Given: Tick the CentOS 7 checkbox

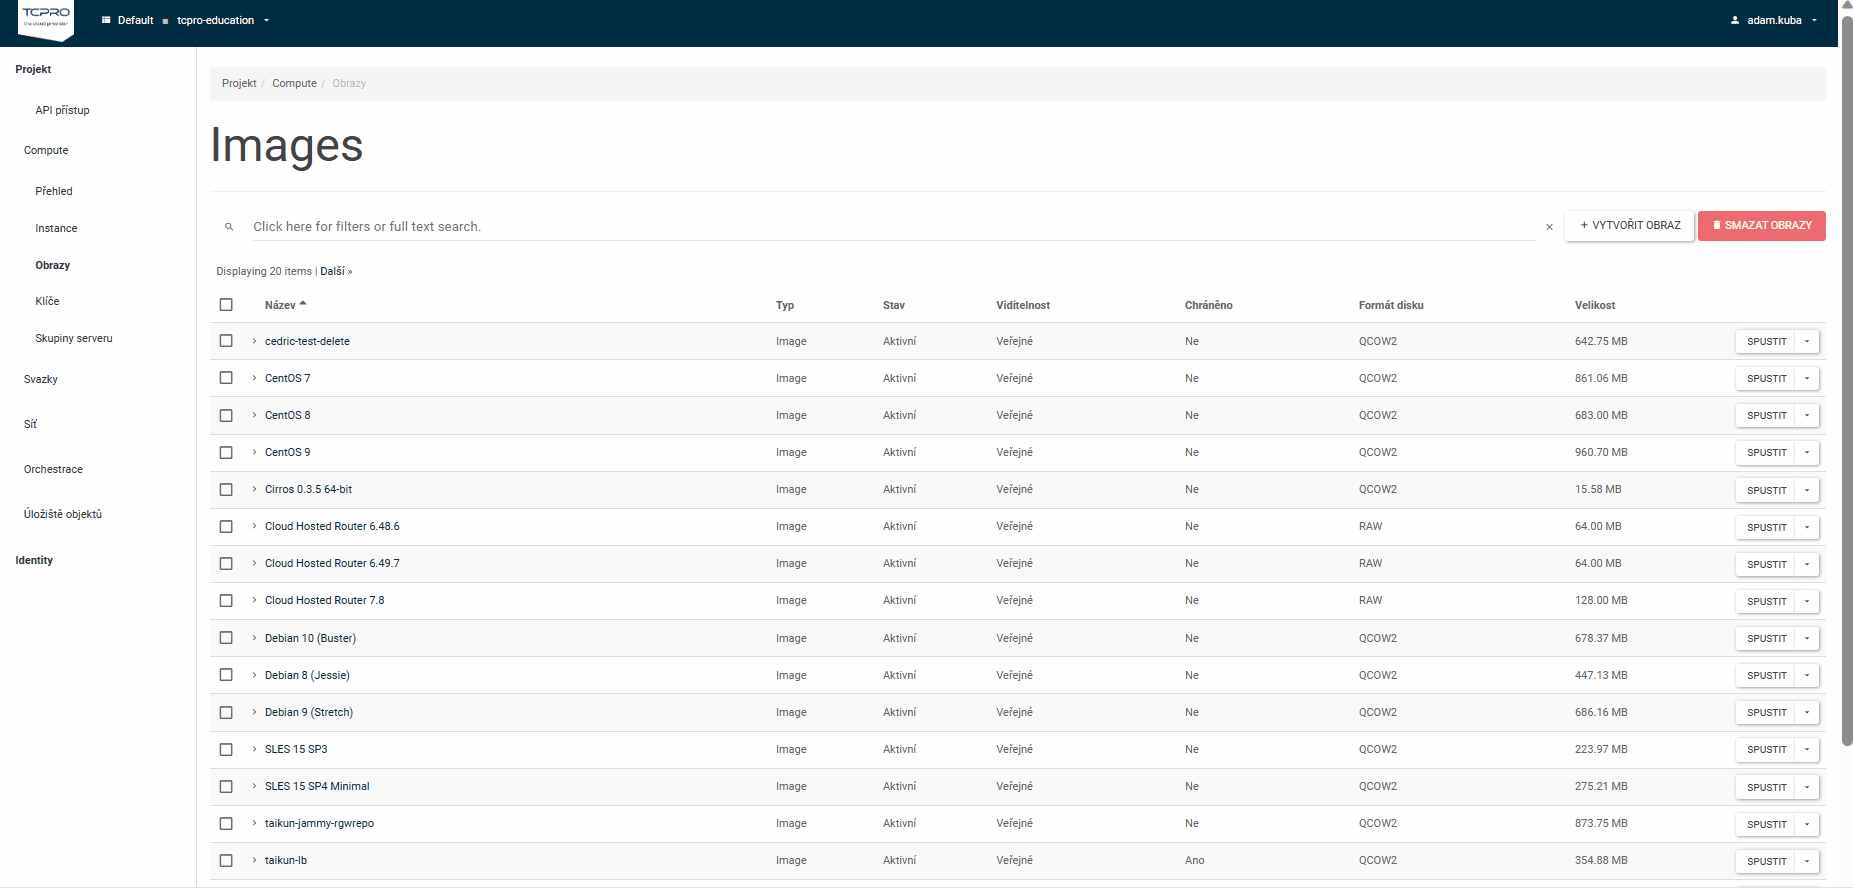Looking at the screenshot, I should [226, 378].
